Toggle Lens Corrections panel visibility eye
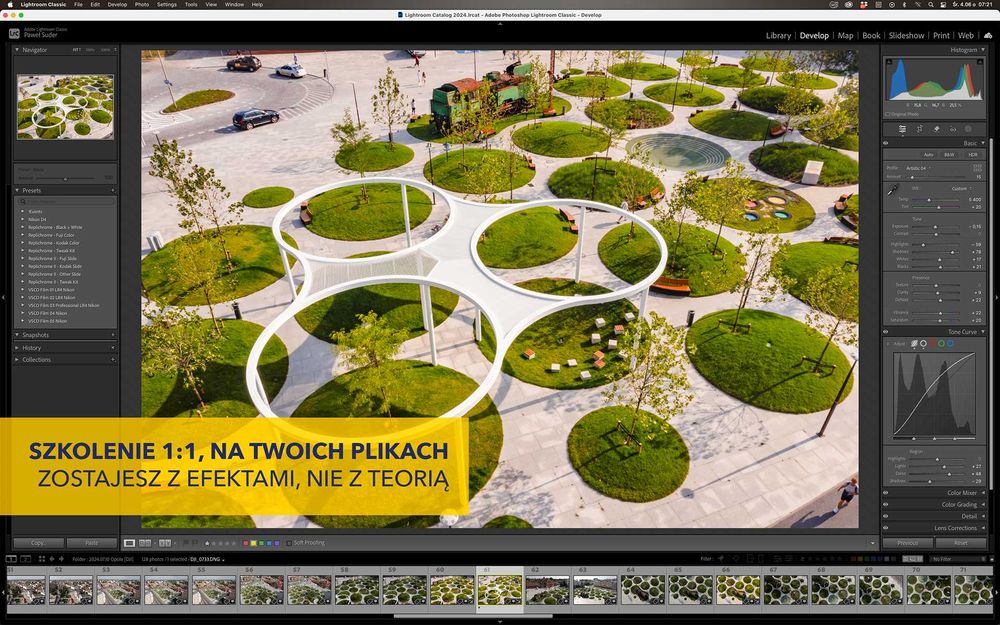This screenshot has height=625, width=1000. click(x=886, y=527)
